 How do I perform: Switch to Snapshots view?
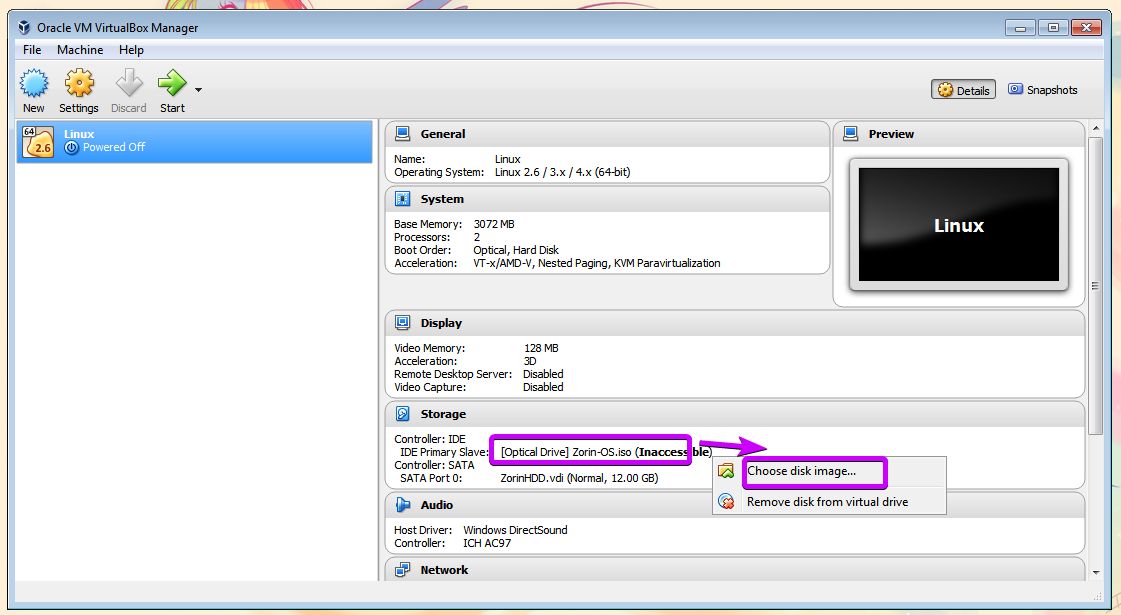(x=1042, y=89)
